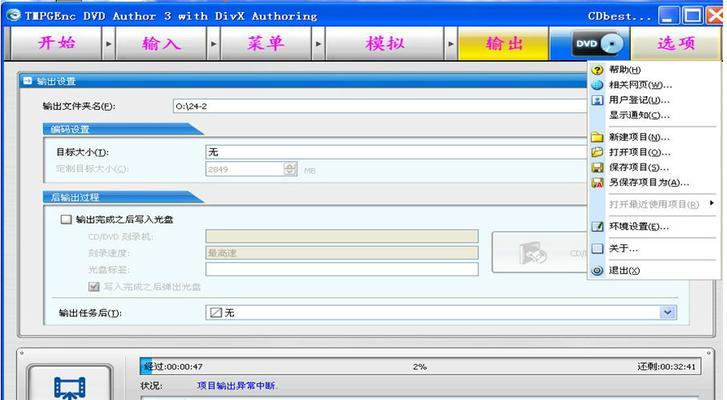This screenshot has width=727, height=400.
Task: Choose 用户登记(U) user registration entry
Action: click(x=639, y=100)
